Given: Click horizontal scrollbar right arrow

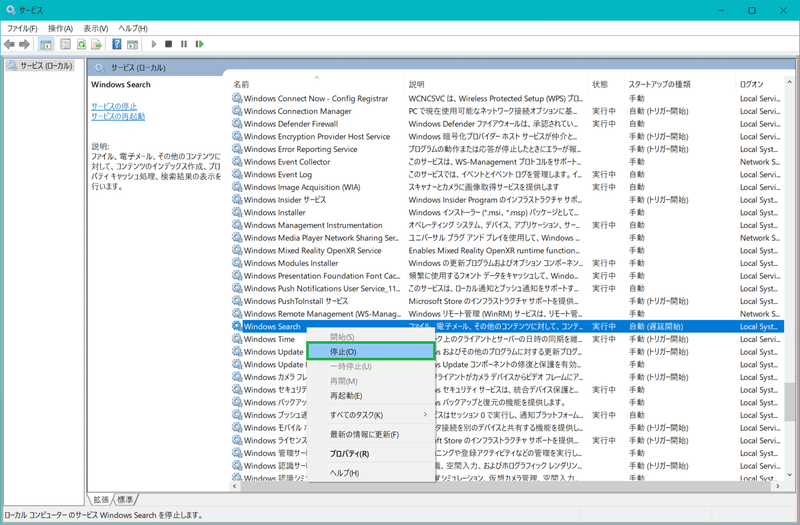Looking at the screenshot, I should click(x=778, y=486).
